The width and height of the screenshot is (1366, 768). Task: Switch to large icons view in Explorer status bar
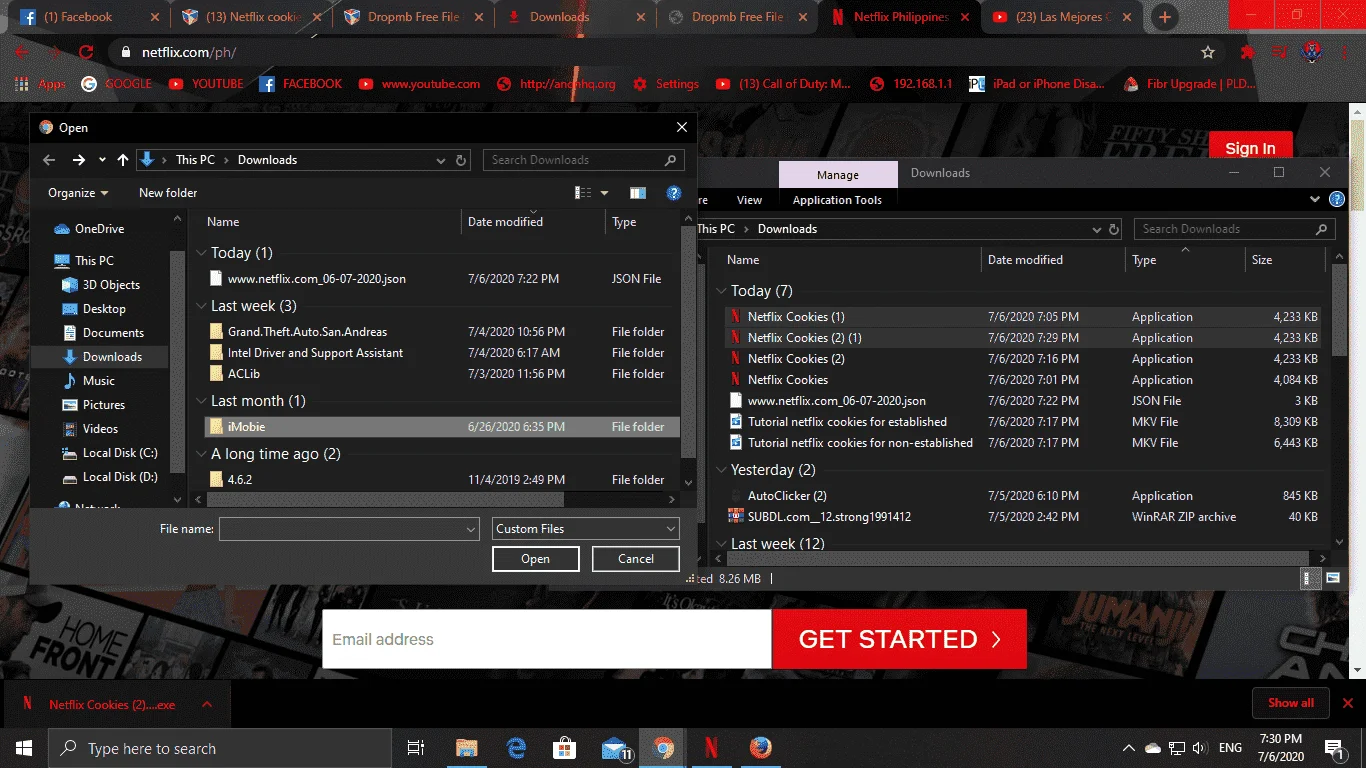click(x=1333, y=578)
